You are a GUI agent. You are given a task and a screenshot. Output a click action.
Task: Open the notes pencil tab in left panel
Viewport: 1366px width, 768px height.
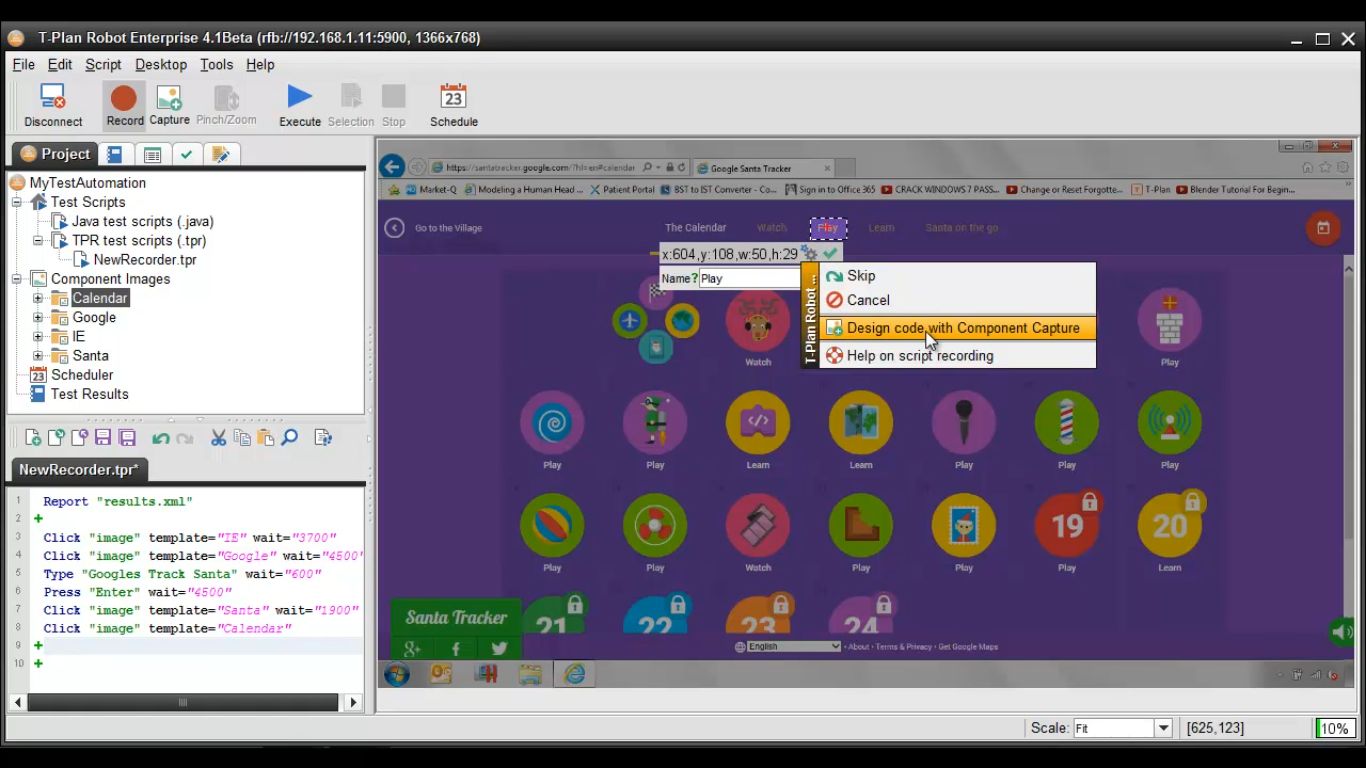click(221, 154)
